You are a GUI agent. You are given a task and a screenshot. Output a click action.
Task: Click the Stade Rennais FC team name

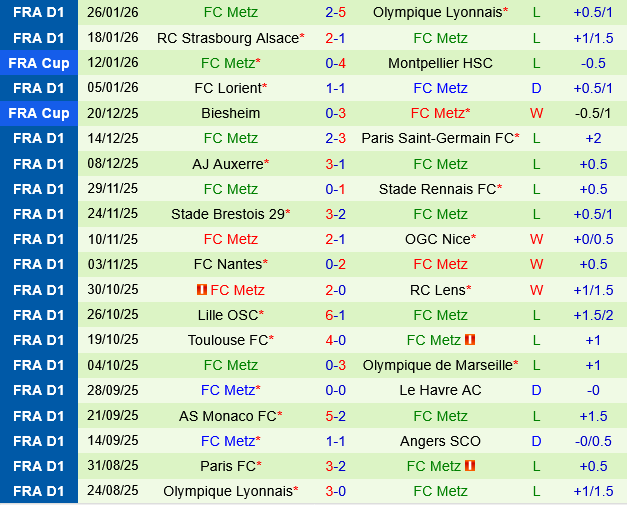(x=437, y=189)
